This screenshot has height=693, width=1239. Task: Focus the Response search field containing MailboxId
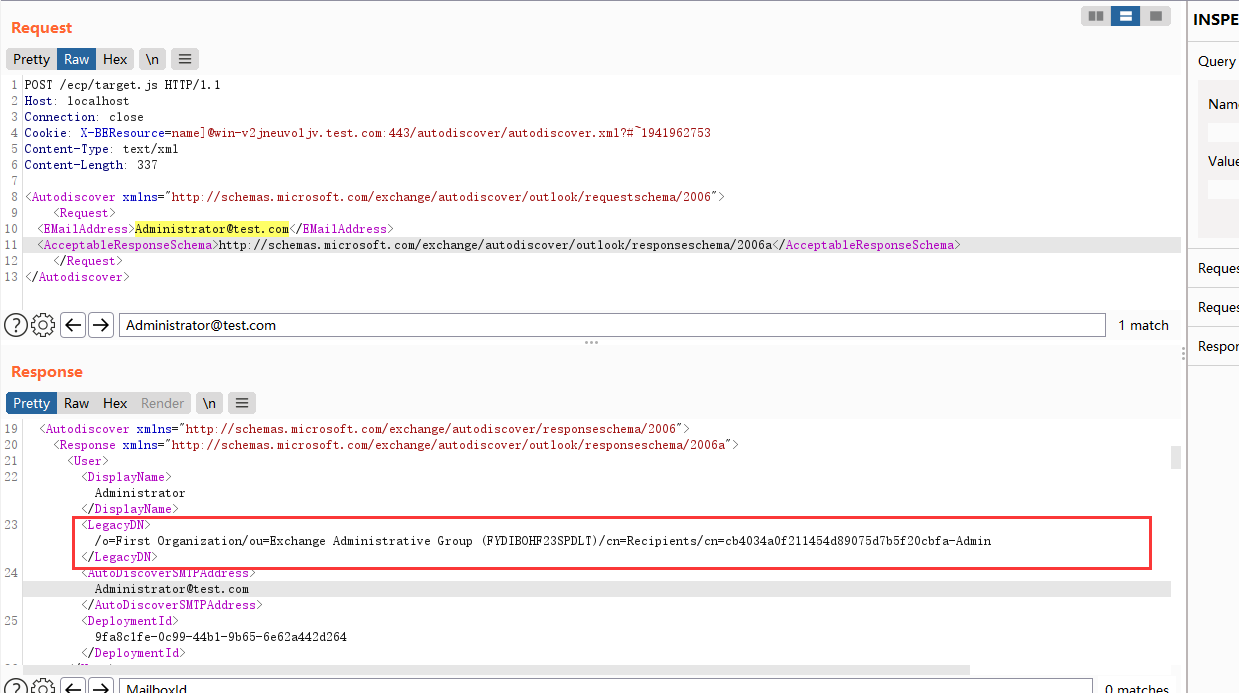tap(605, 687)
